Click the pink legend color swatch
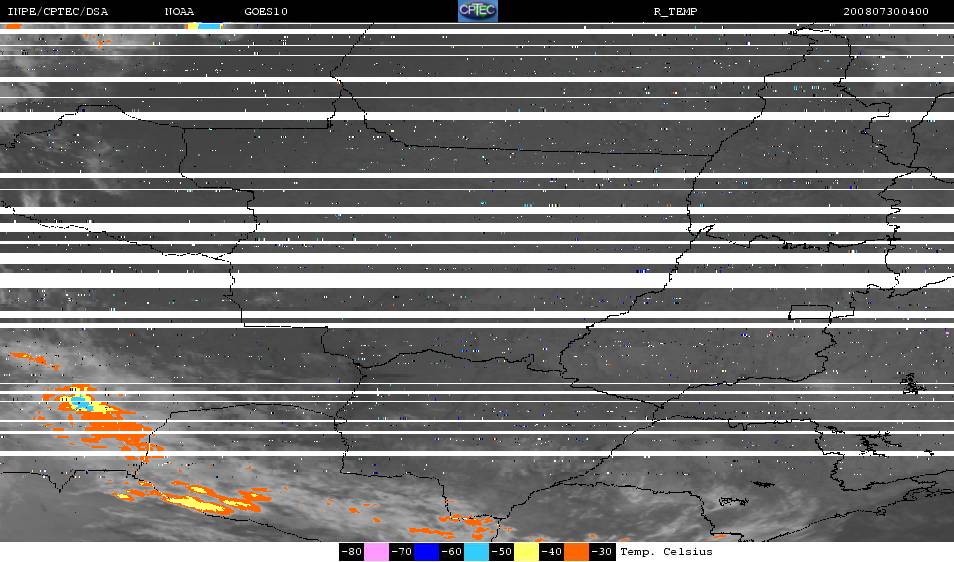This screenshot has height=562, width=954. point(376,552)
